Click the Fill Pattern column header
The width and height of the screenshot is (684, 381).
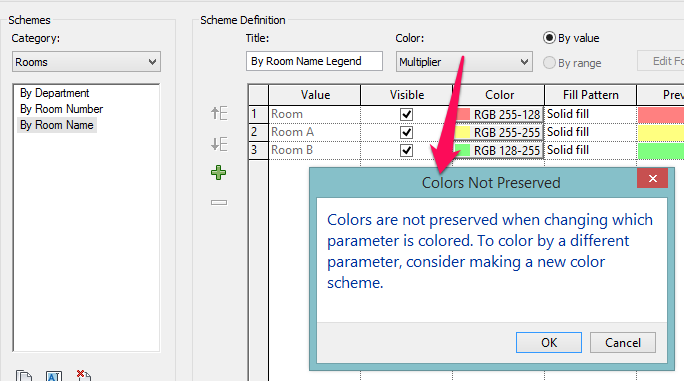click(x=590, y=95)
